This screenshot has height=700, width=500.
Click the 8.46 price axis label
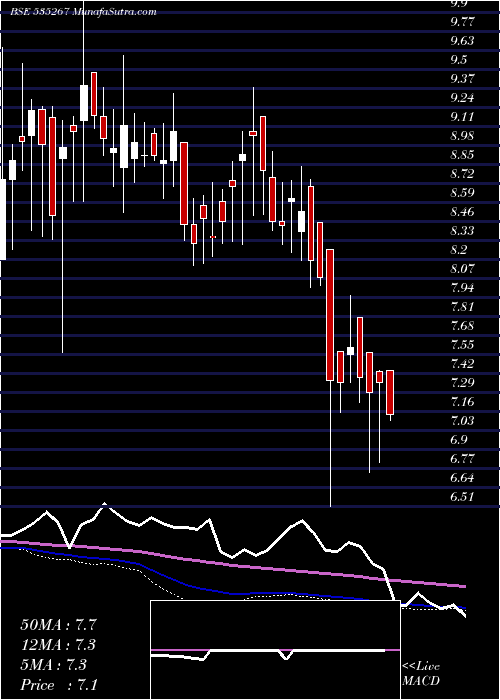pyautogui.click(x=462, y=212)
